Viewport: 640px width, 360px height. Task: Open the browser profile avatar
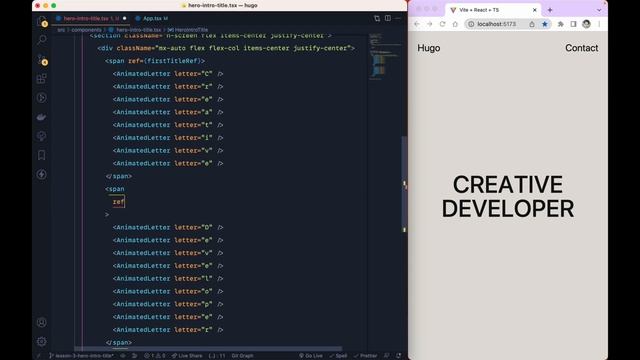587,24
